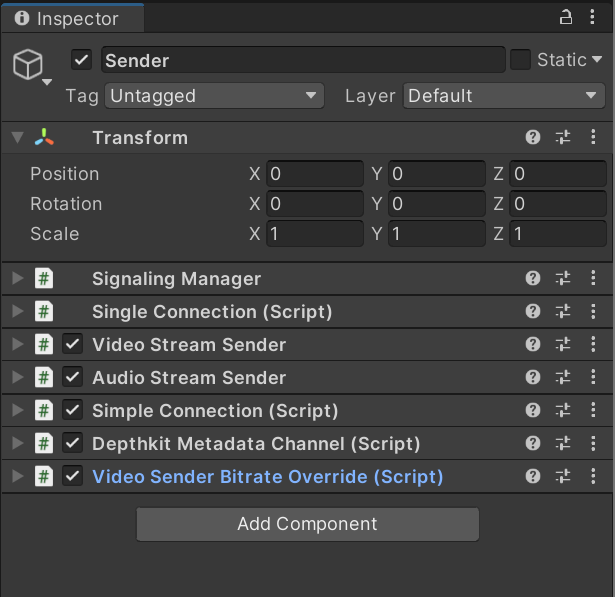Disable Video Sender Bitrate Override script

pyautogui.click(x=72, y=477)
